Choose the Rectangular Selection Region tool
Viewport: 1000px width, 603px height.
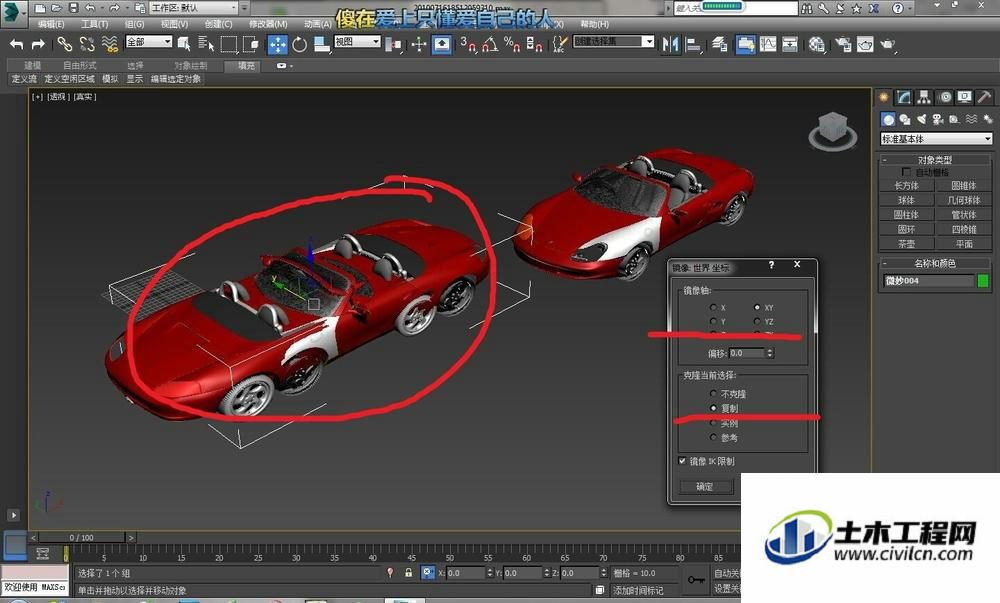tap(228, 44)
